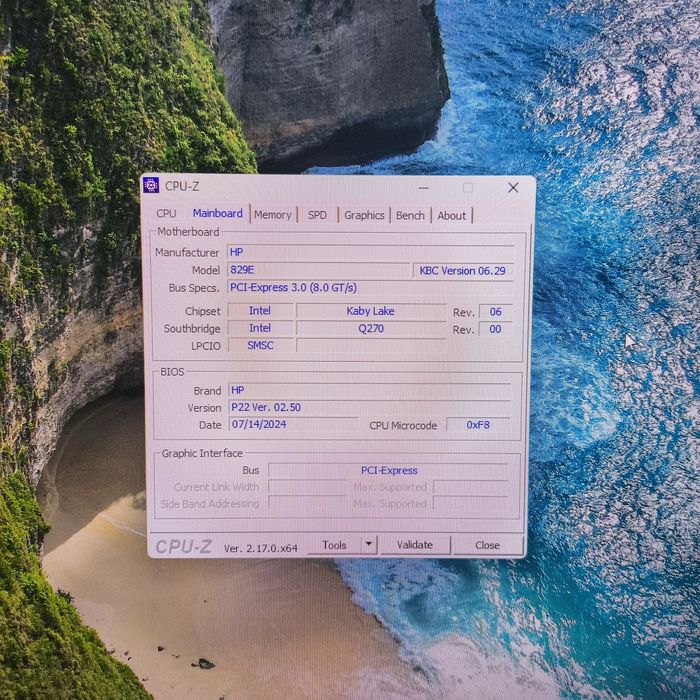Viewport: 700px width, 700px height.
Task: Select the Model value 829E
Action: [x=318, y=270]
